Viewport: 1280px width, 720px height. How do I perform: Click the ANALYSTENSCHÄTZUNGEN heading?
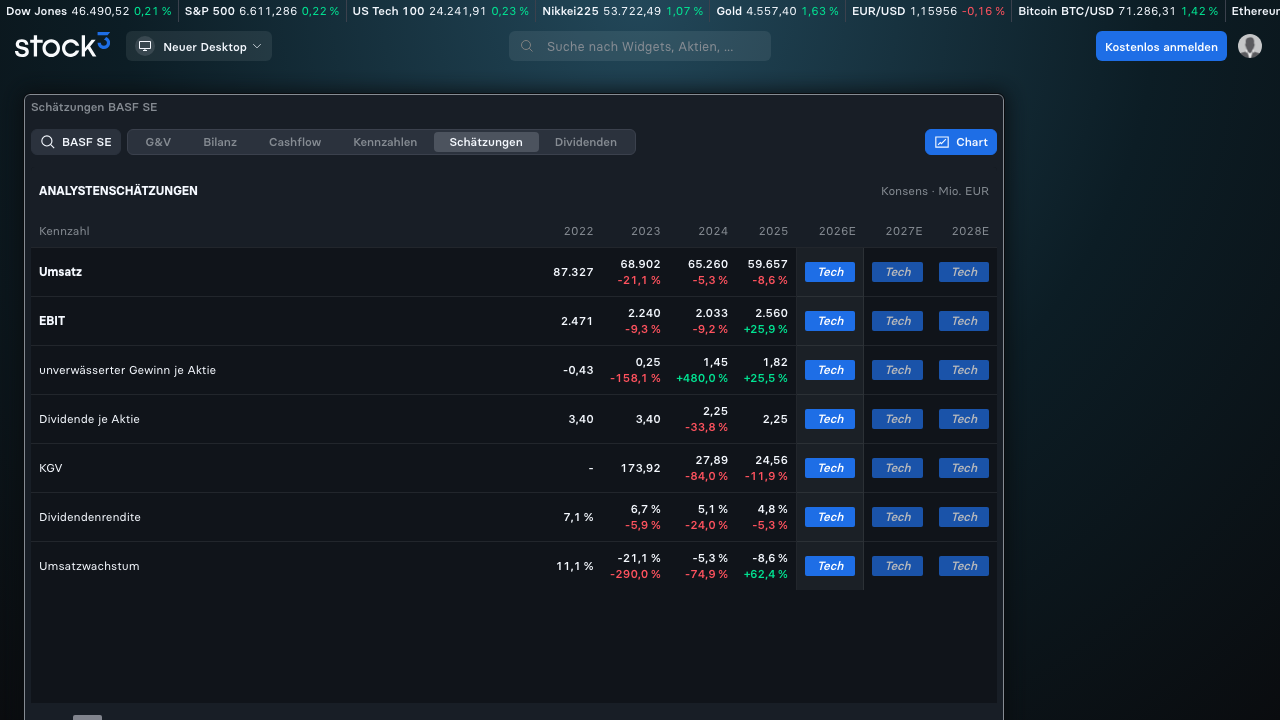[118, 191]
